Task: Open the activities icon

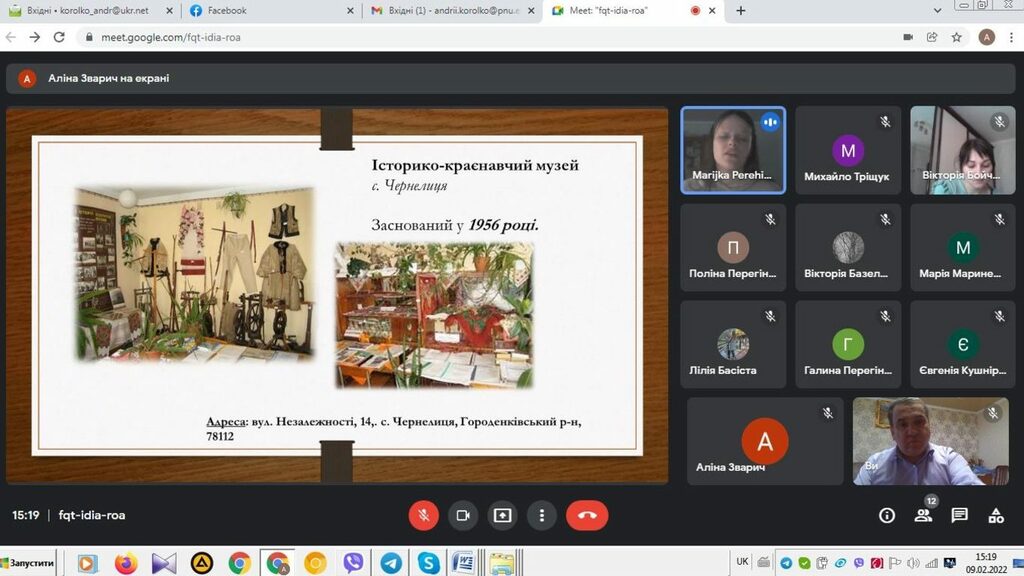Action: (x=996, y=515)
